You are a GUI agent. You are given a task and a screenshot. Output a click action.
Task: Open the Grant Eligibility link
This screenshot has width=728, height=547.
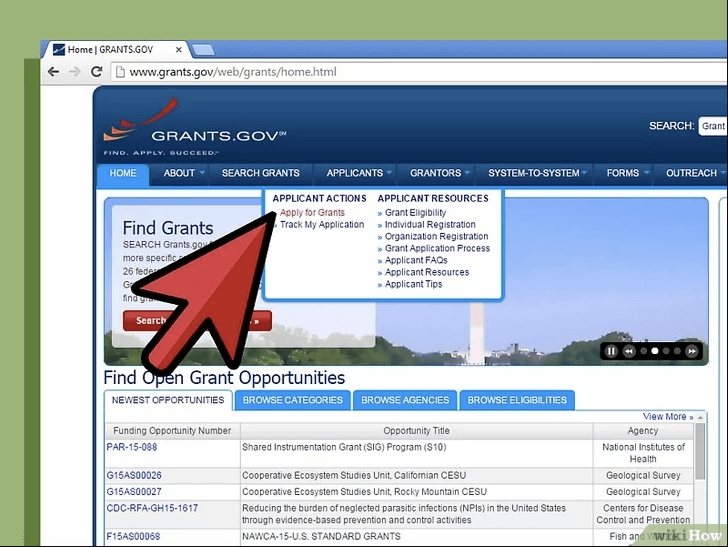415,213
